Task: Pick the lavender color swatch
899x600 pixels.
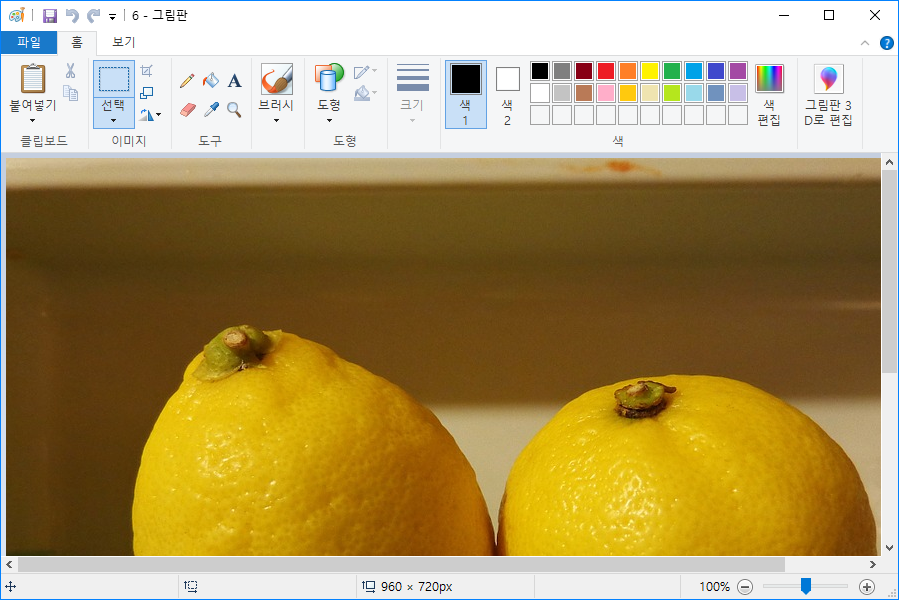Action: tap(737, 92)
